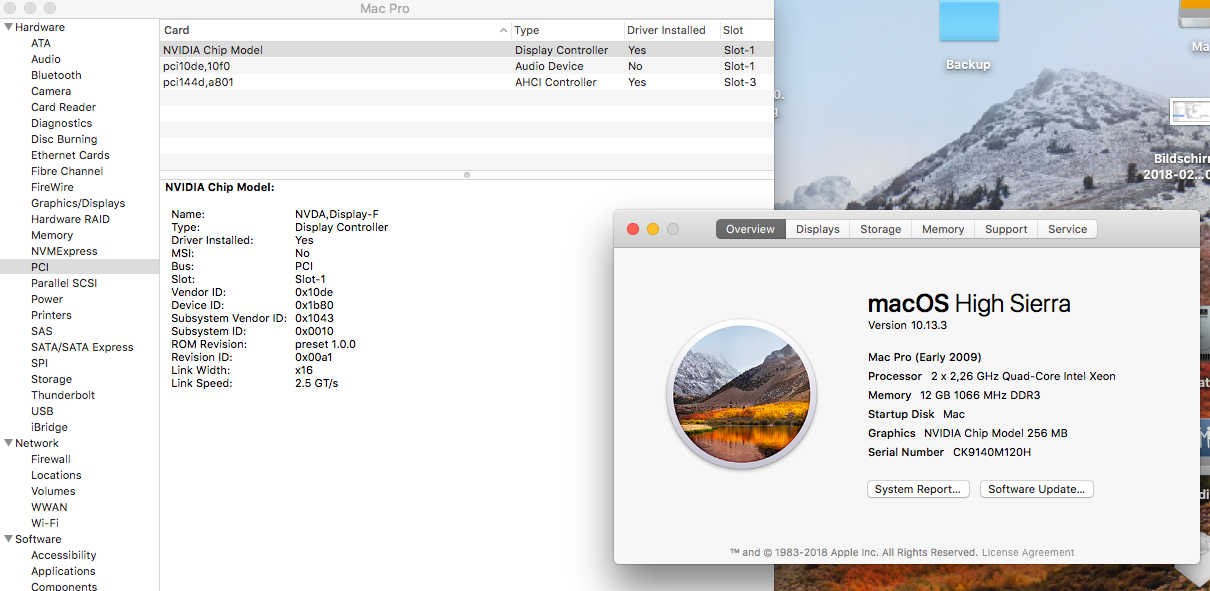Select the NVIDIA Chip Model card row
The image size is (1210, 591).
pyautogui.click(x=467, y=50)
